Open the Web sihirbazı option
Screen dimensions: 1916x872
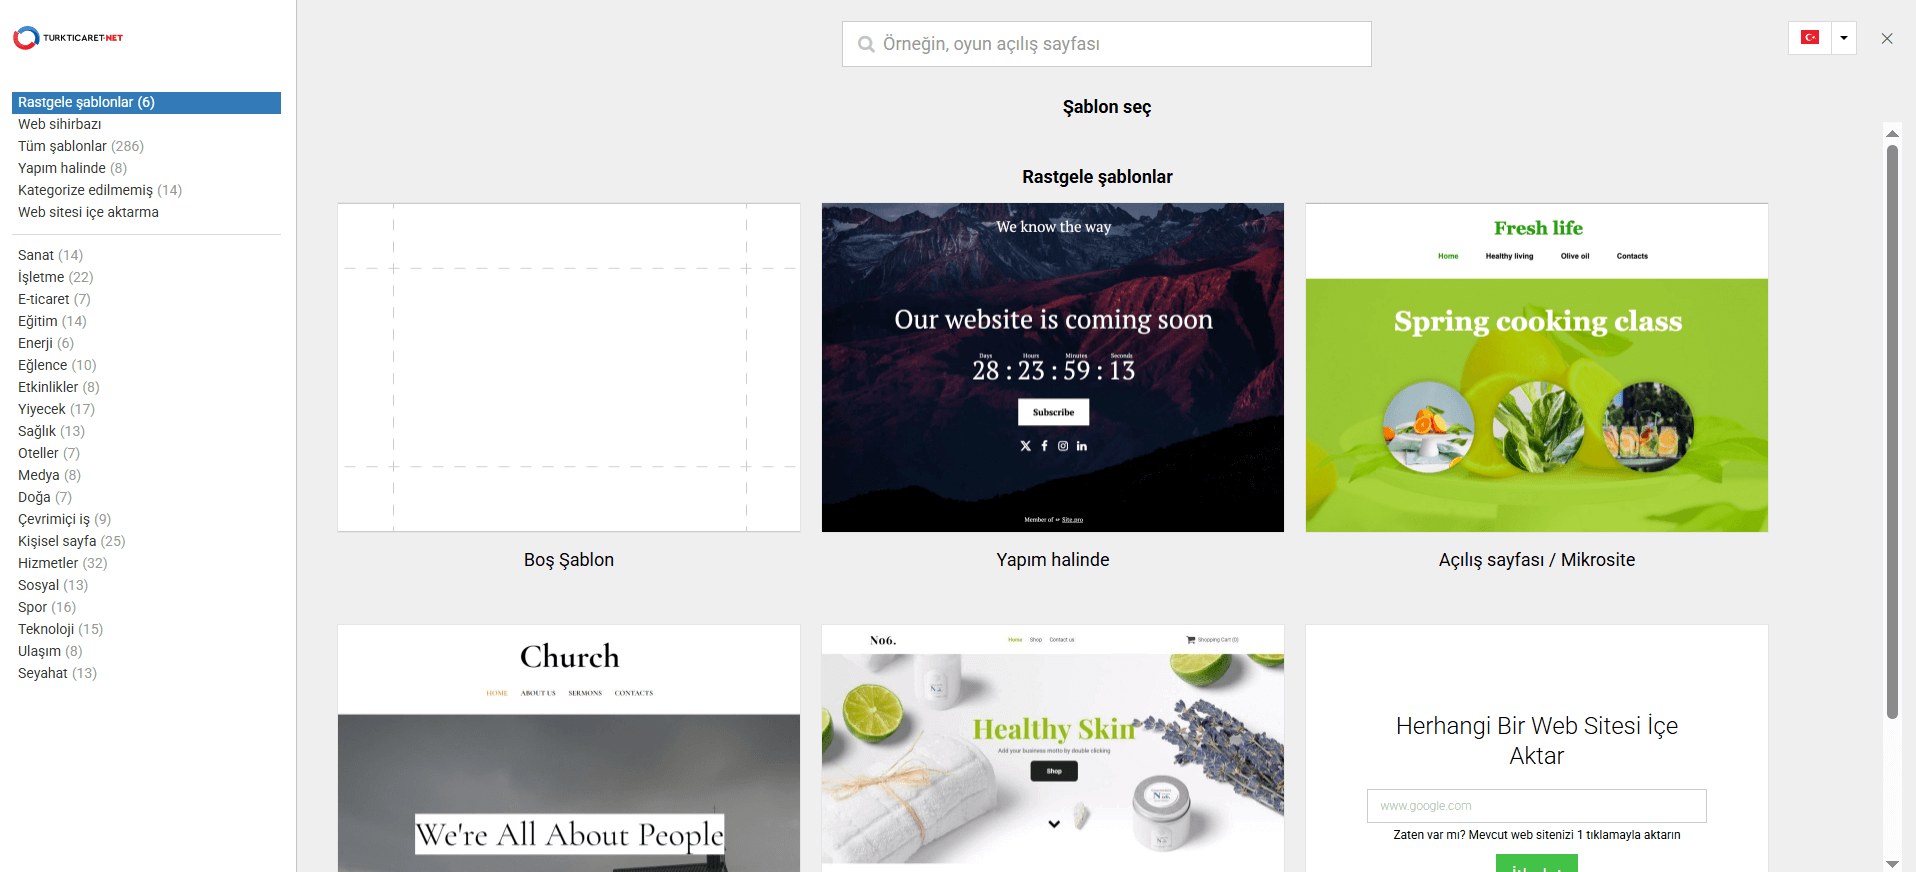[60, 124]
